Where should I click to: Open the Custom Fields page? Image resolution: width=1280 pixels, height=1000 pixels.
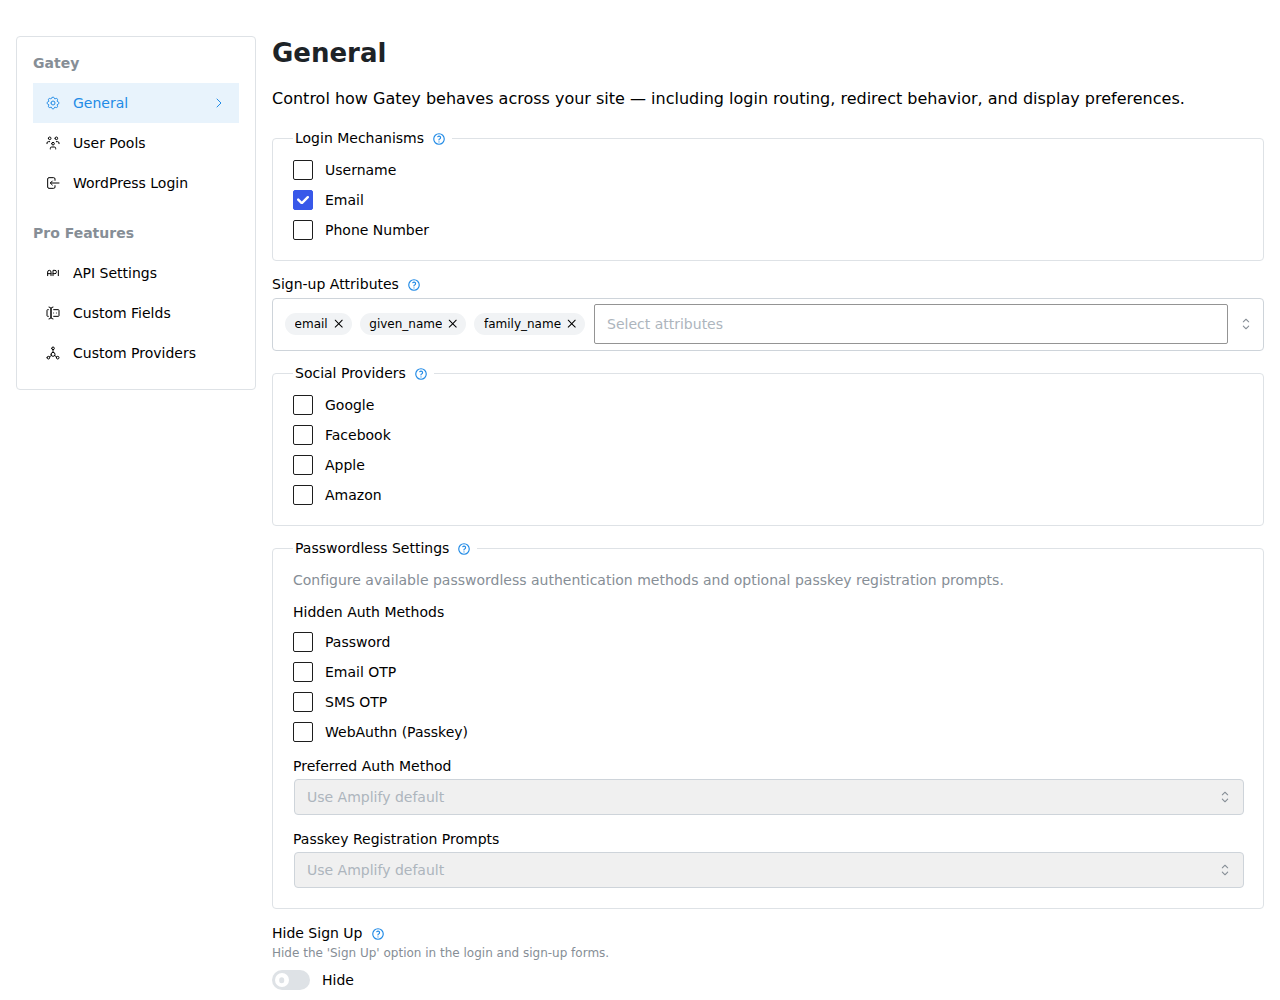tap(136, 313)
